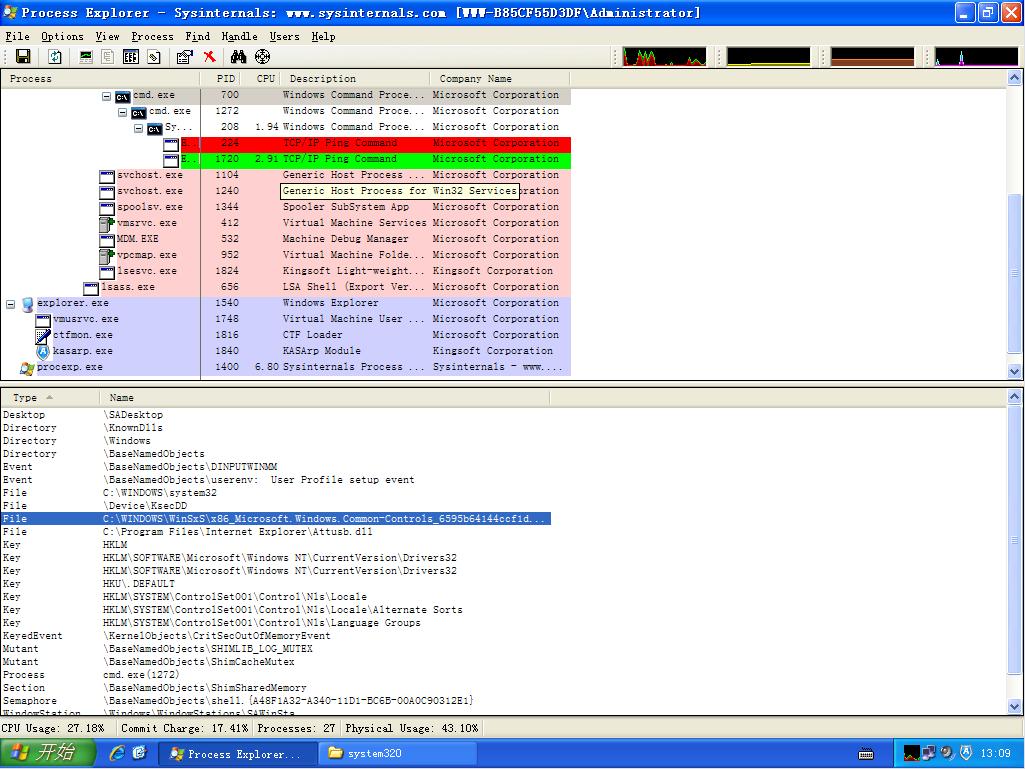Open the Options menu

click(62, 36)
